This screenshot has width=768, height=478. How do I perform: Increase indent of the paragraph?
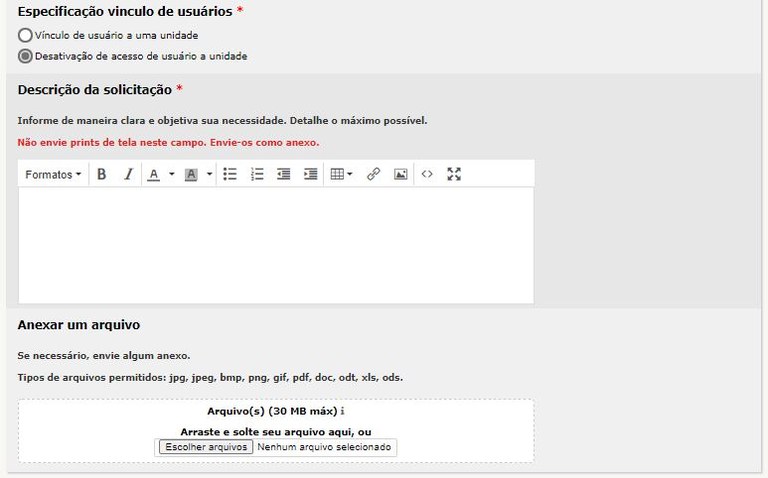click(311, 174)
